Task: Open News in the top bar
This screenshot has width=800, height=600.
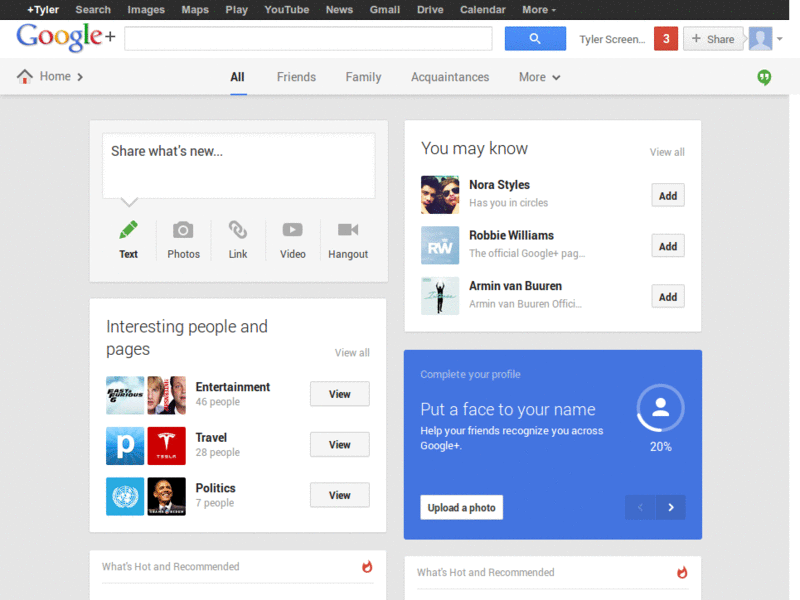Action: tap(339, 10)
